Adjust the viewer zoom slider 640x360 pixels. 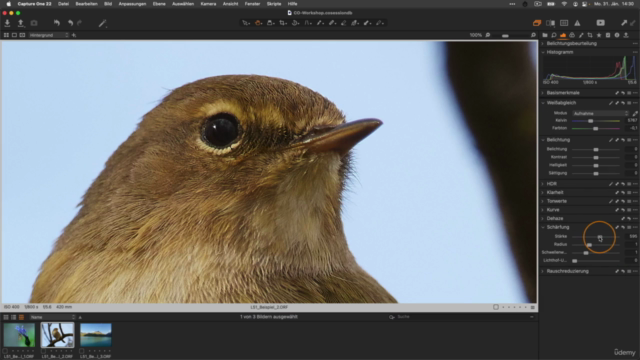point(505,36)
